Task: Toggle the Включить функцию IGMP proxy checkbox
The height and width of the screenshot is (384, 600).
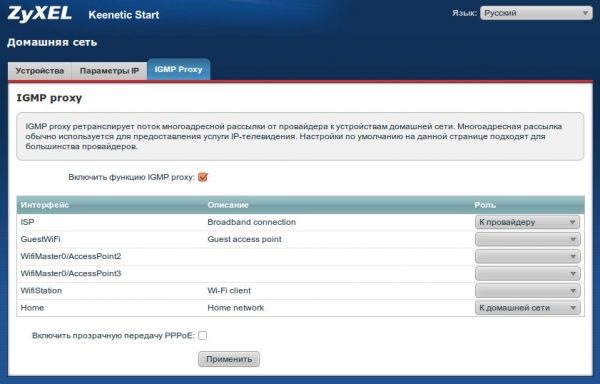Action: point(203,177)
